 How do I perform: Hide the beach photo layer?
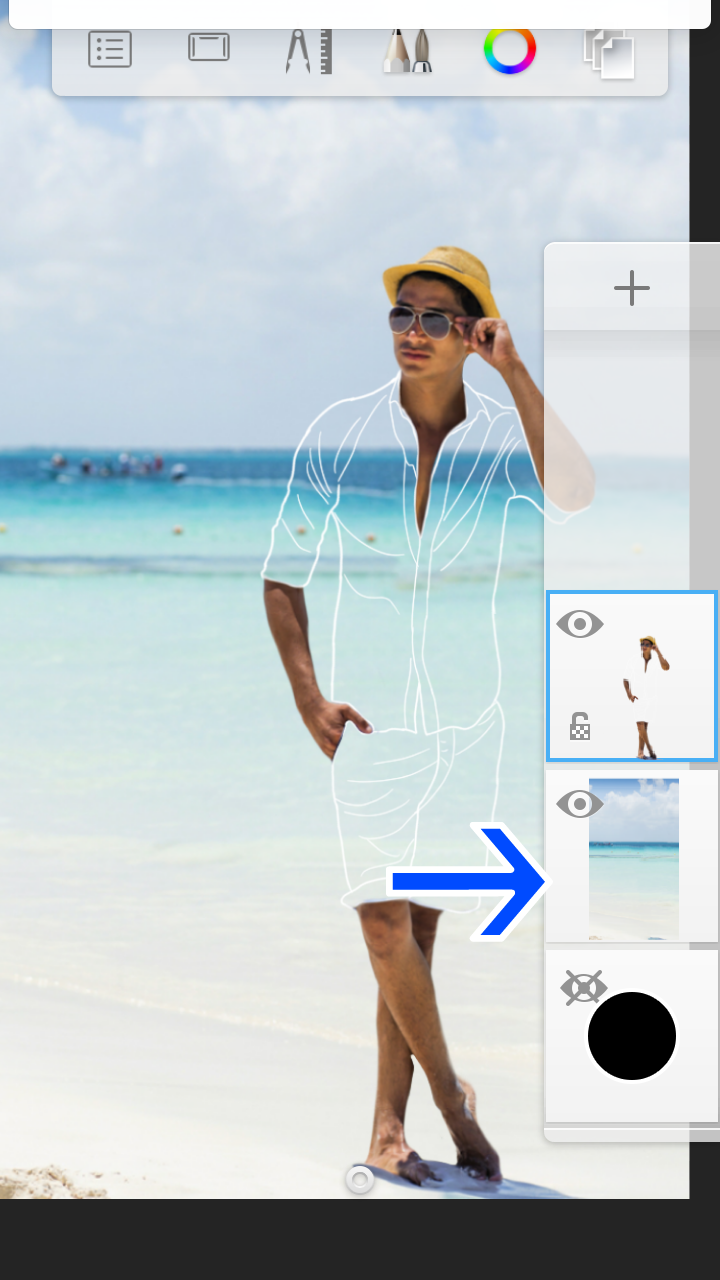pos(580,804)
